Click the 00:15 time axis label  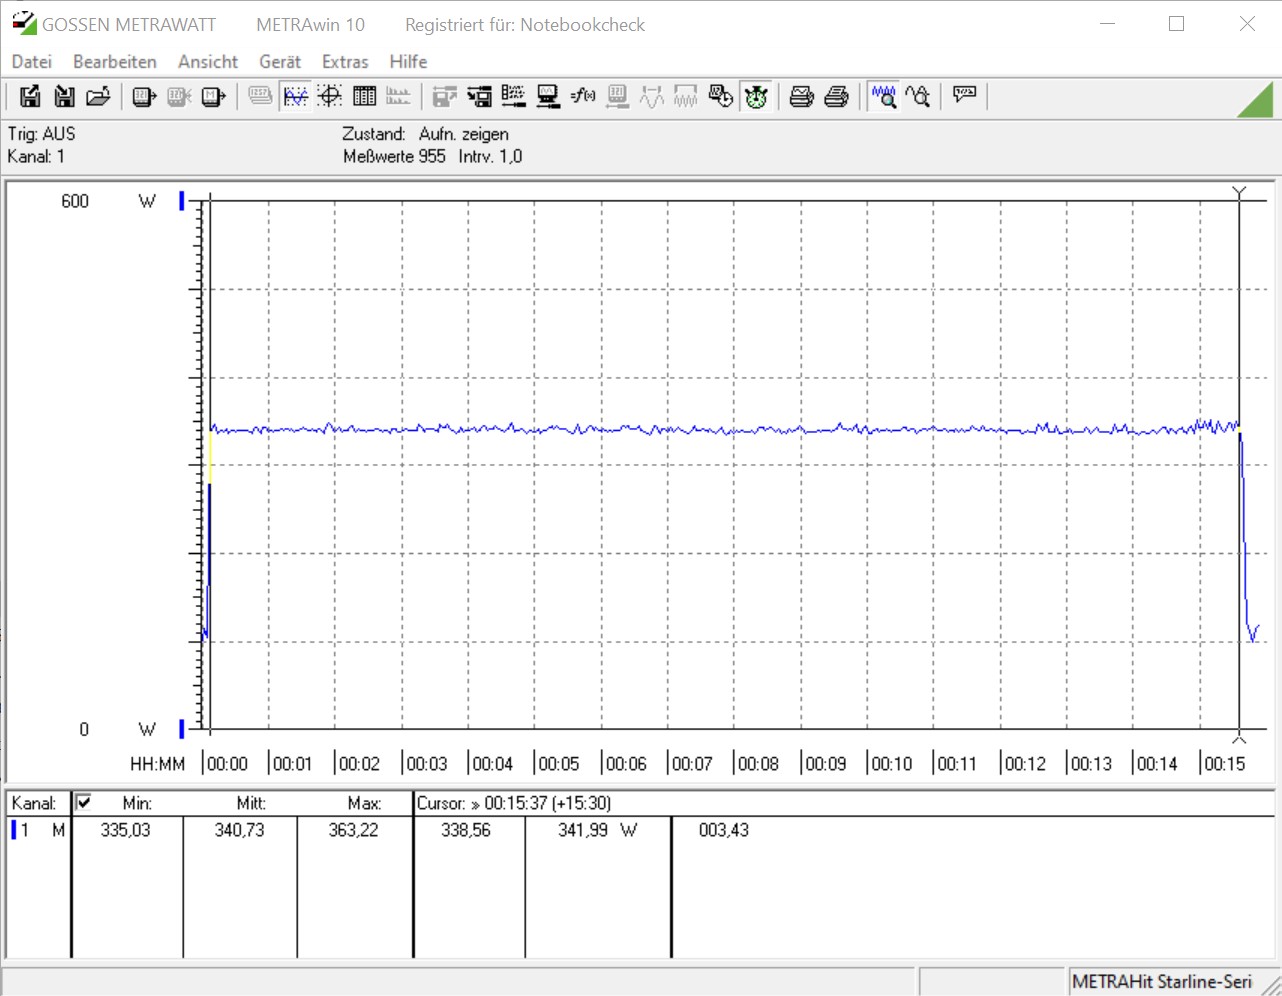1225,764
